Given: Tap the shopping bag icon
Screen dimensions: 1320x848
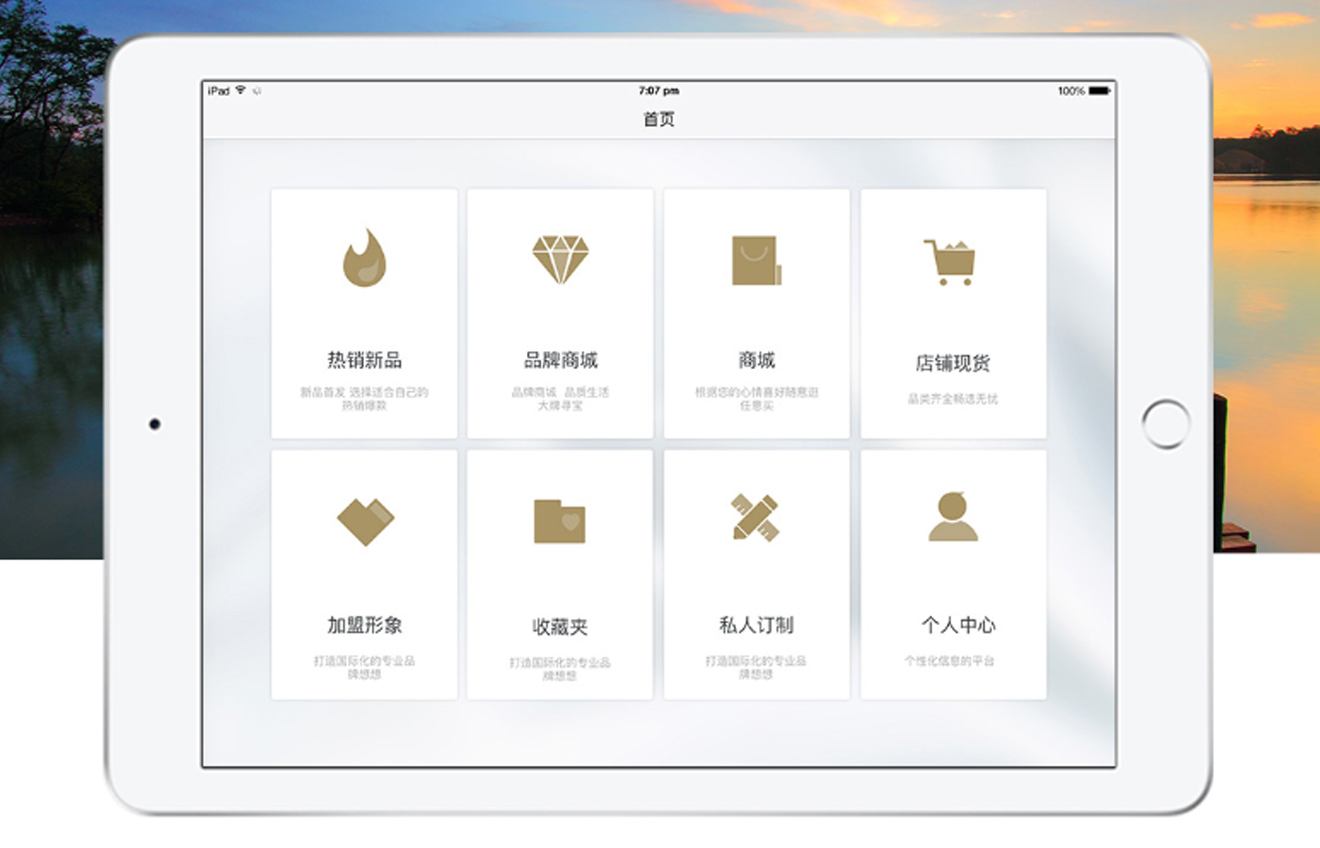Looking at the screenshot, I should 756,261.
